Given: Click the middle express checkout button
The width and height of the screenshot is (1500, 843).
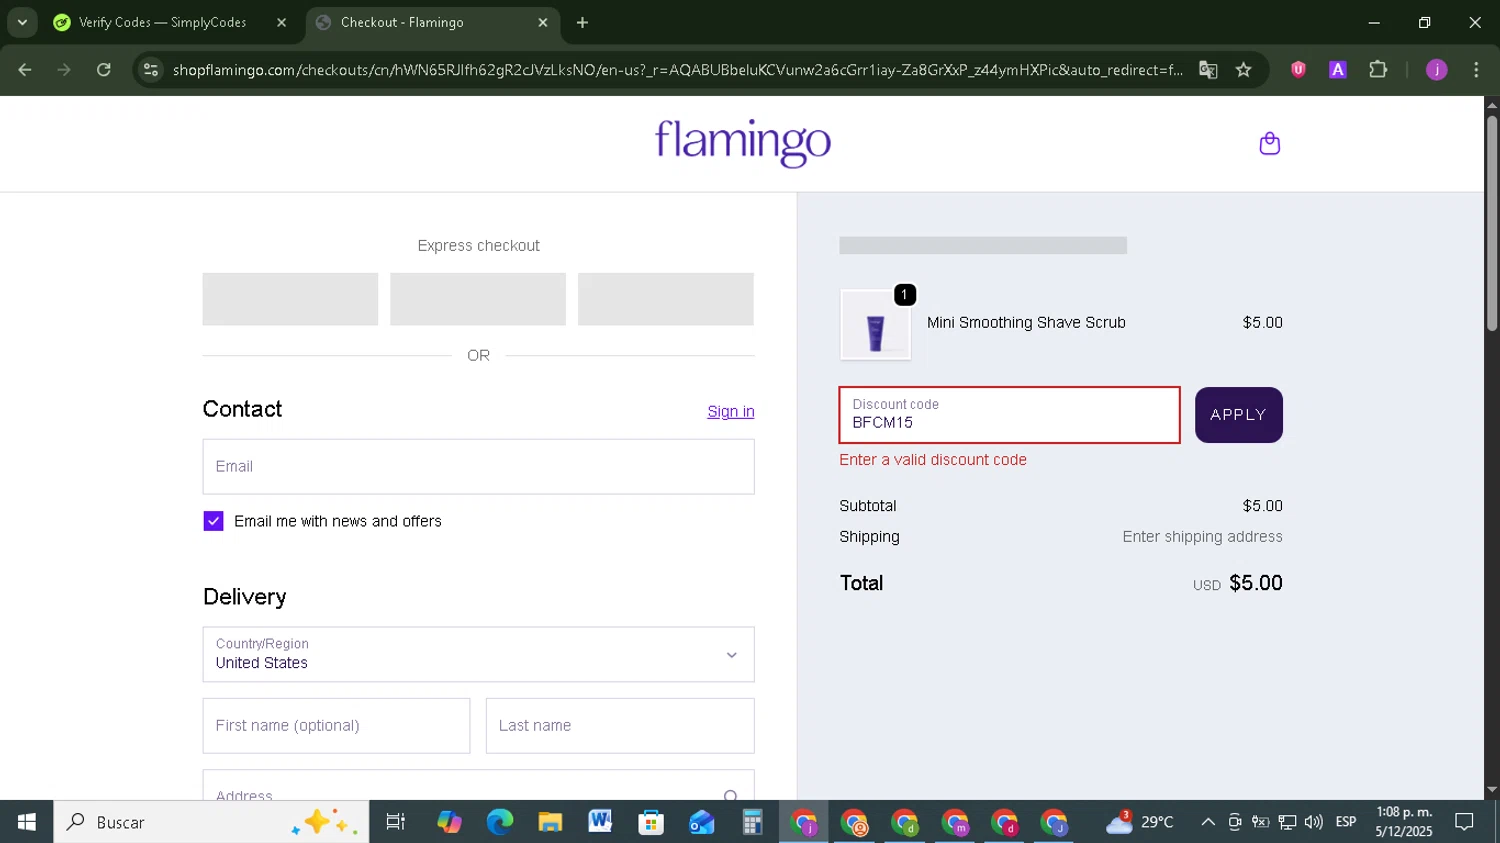Looking at the screenshot, I should [x=478, y=299].
